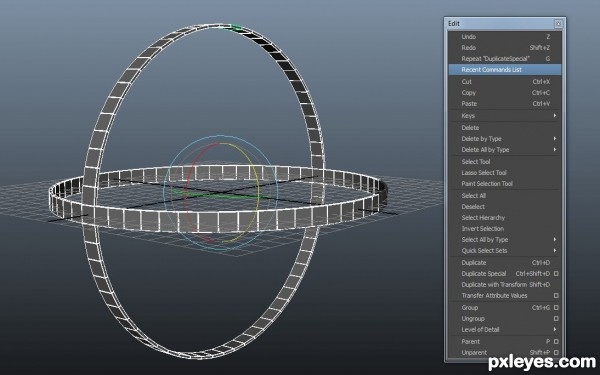This screenshot has width=600, height=375.
Task: Expand Level of Detail submenu
Action: (x=505, y=330)
